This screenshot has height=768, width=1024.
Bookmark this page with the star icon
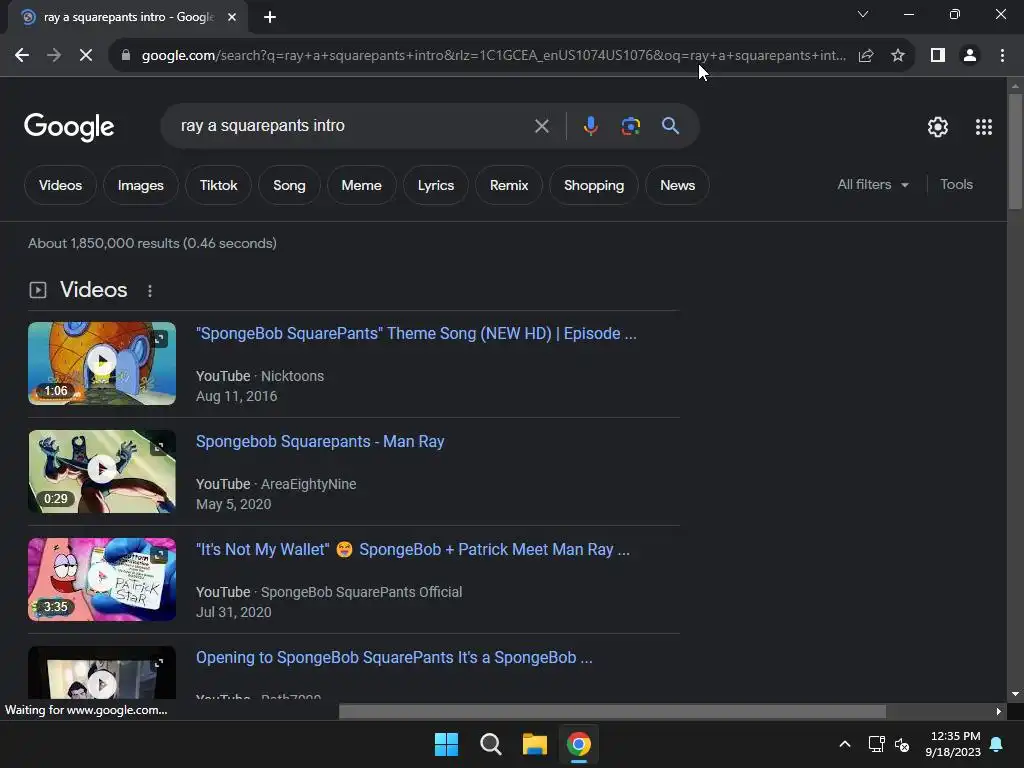[x=898, y=56]
